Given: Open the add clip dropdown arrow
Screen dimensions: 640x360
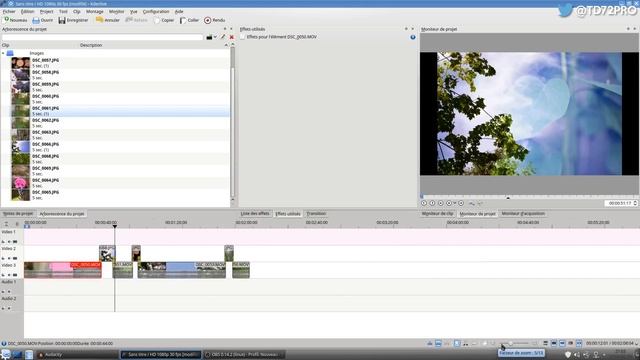Looking at the screenshot, I should click(215, 37).
